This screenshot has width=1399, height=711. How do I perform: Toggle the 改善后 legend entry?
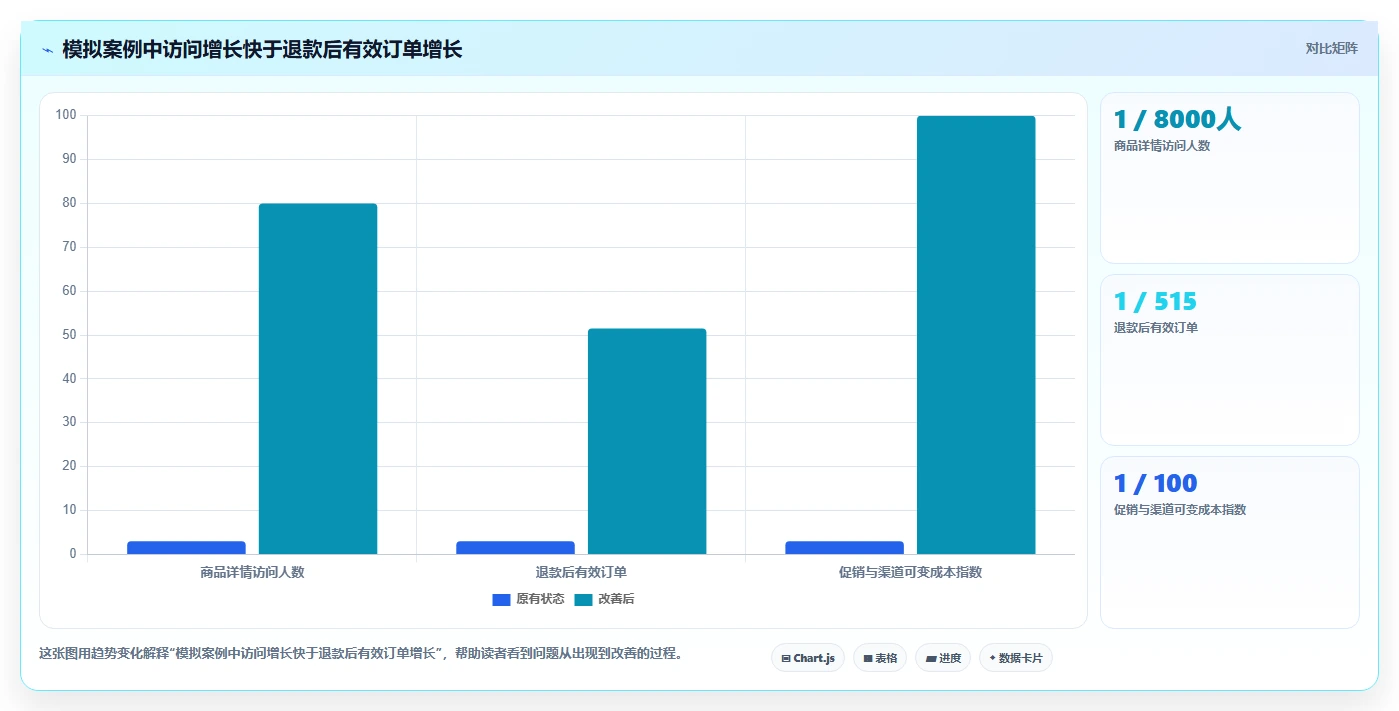click(x=604, y=599)
